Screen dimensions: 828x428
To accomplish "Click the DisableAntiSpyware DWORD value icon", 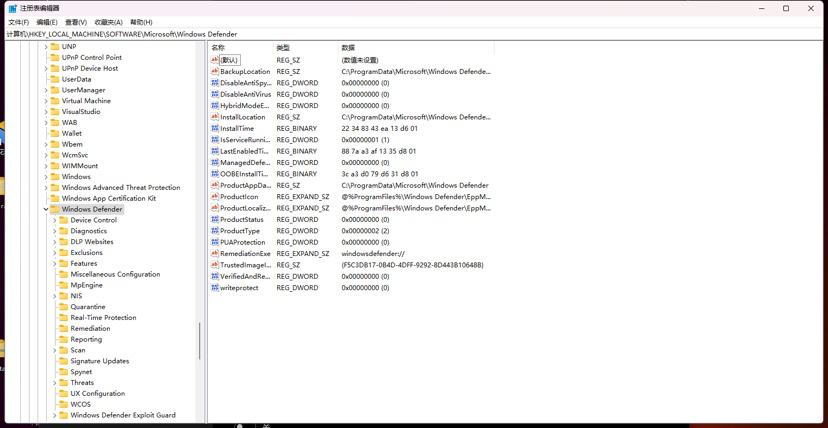I will point(214,83).
